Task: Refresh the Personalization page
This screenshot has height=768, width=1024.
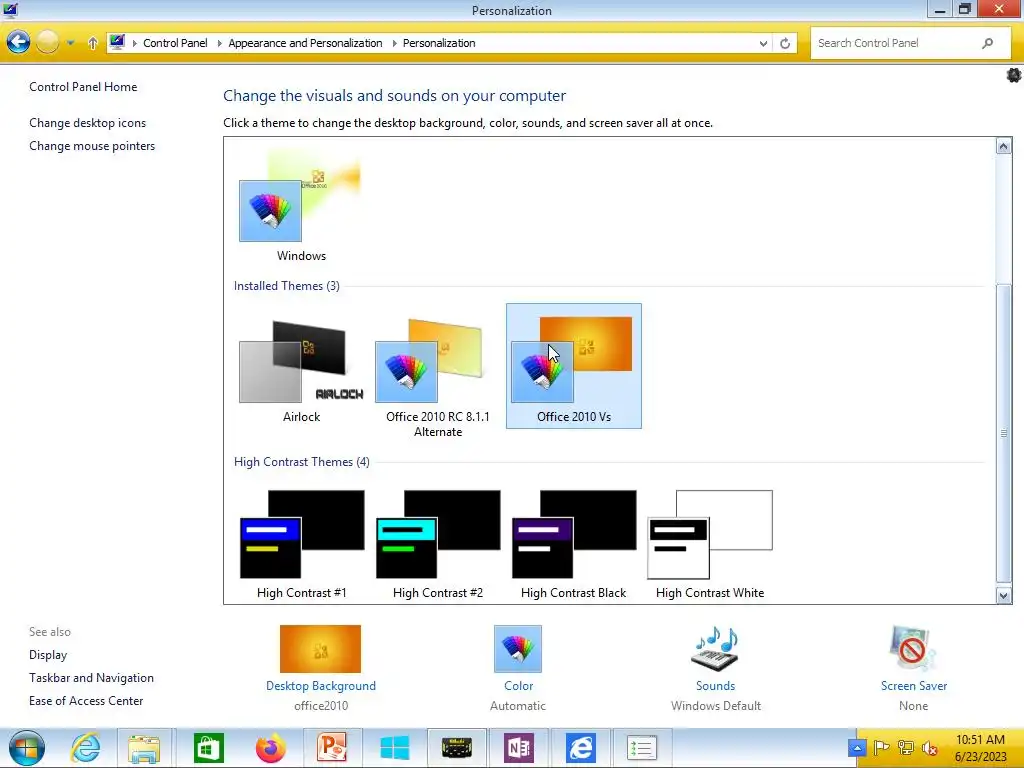Action: (785, 43)
